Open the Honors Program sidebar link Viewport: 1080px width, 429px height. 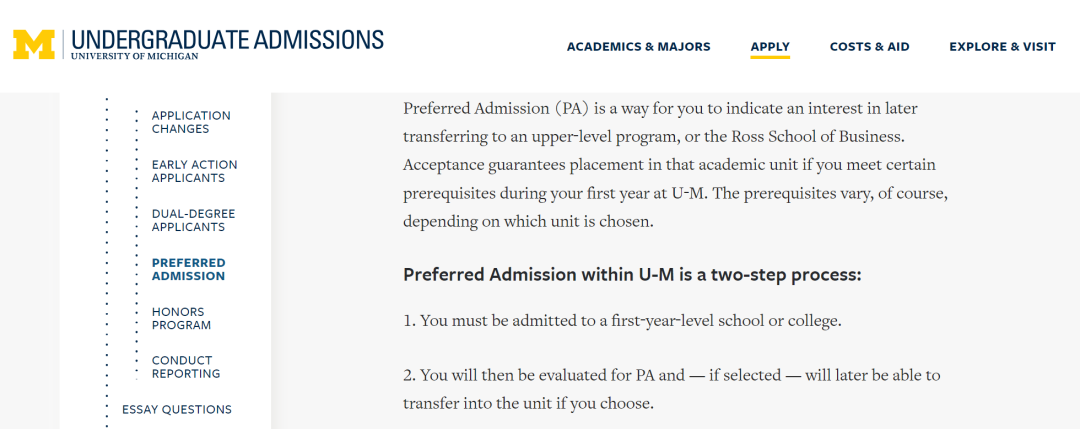(182, 318)
